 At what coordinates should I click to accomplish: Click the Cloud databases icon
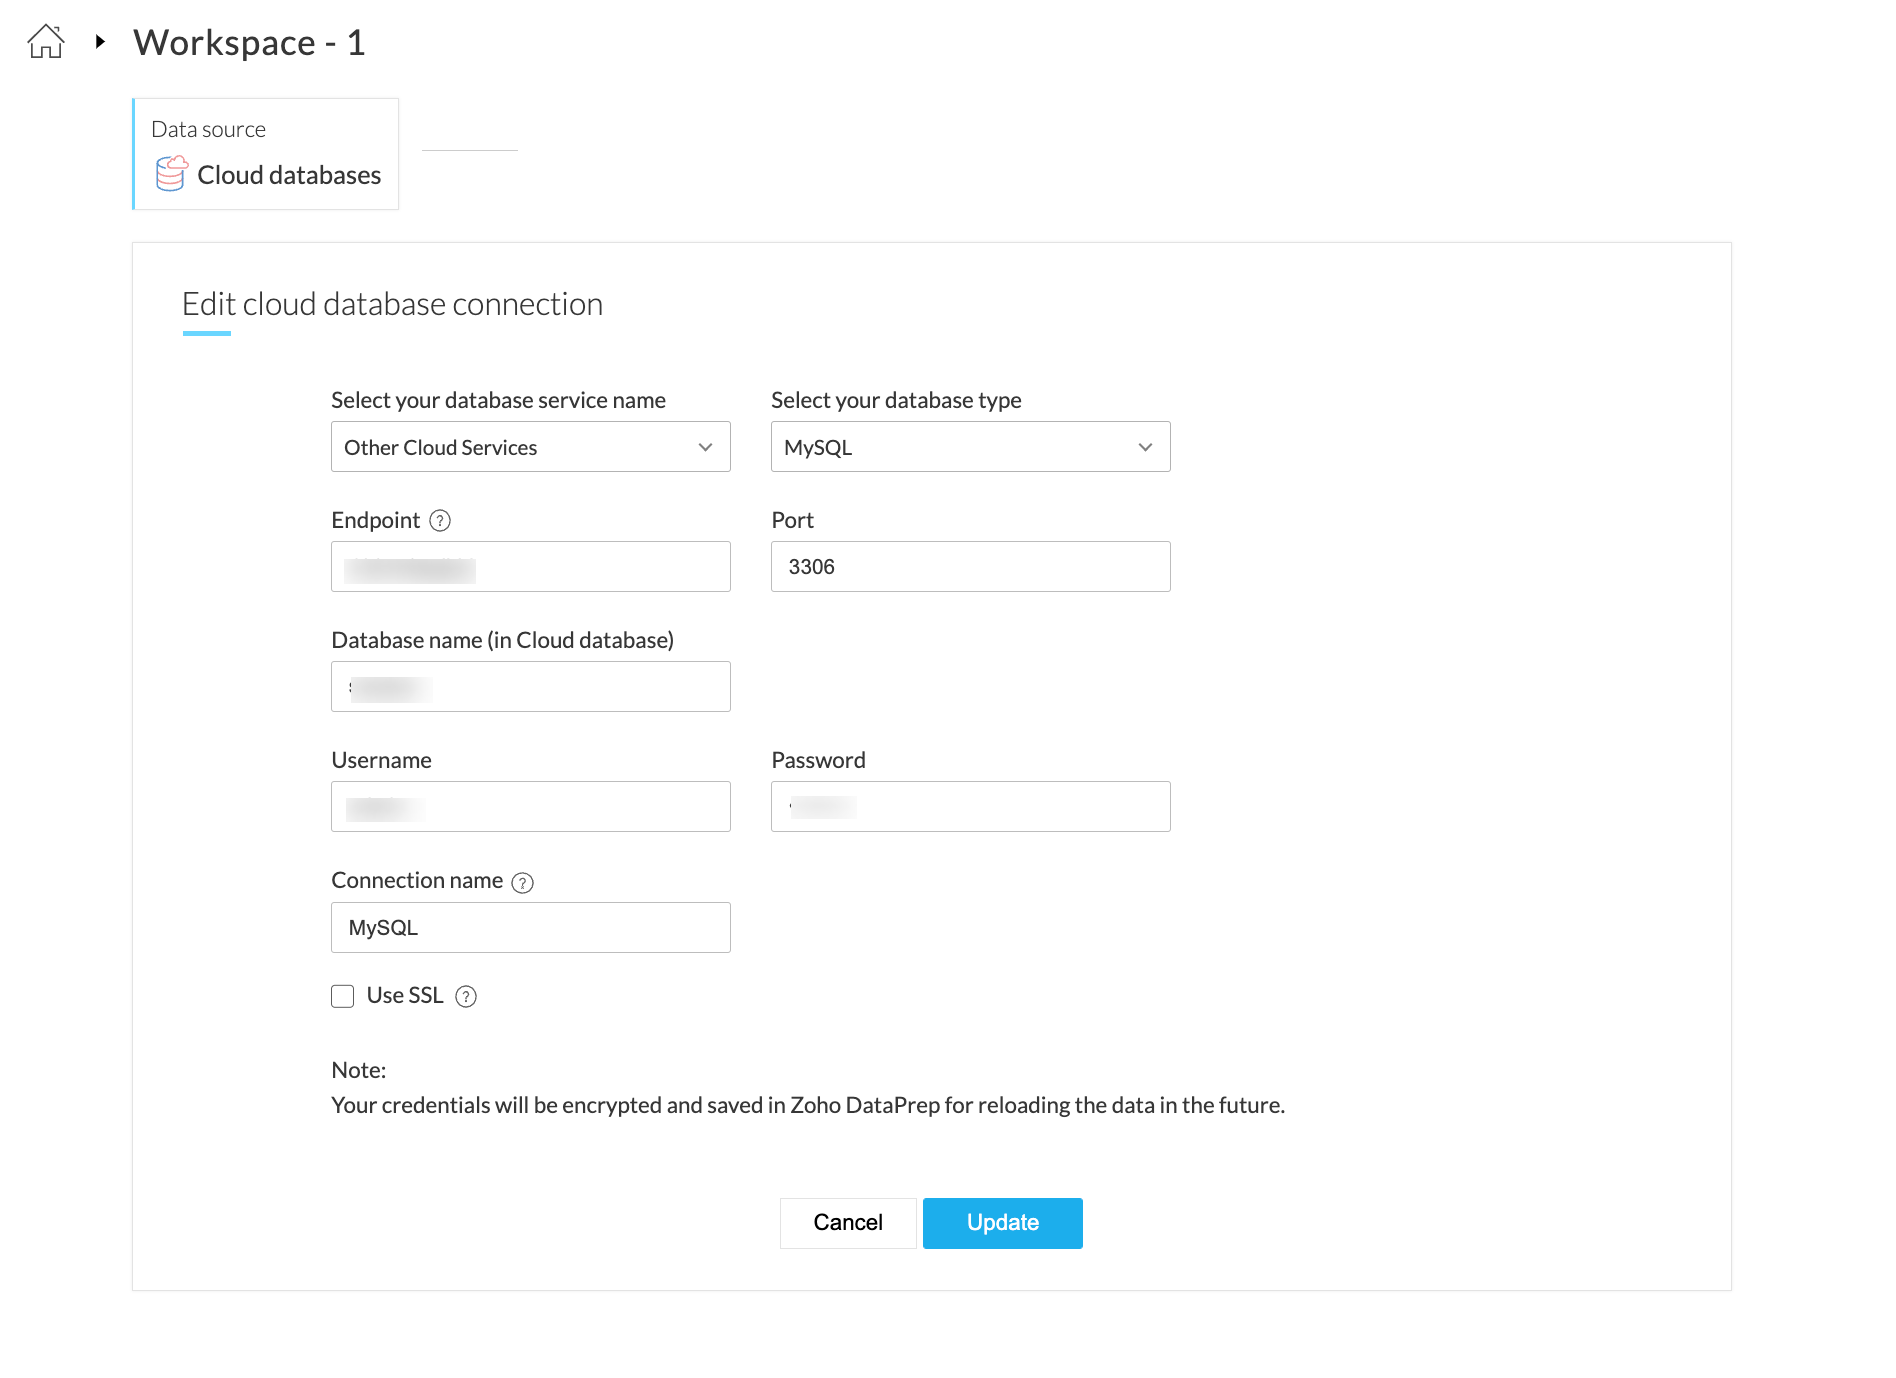(171, 174)
